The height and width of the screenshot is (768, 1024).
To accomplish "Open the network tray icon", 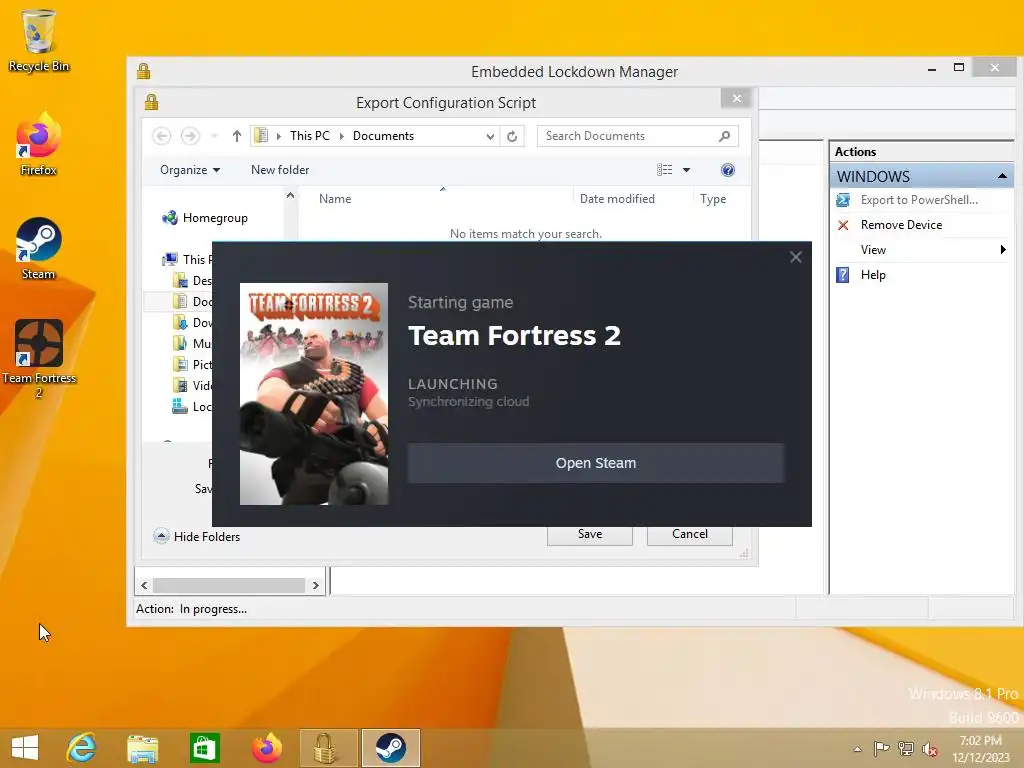I will click(906, 748).
